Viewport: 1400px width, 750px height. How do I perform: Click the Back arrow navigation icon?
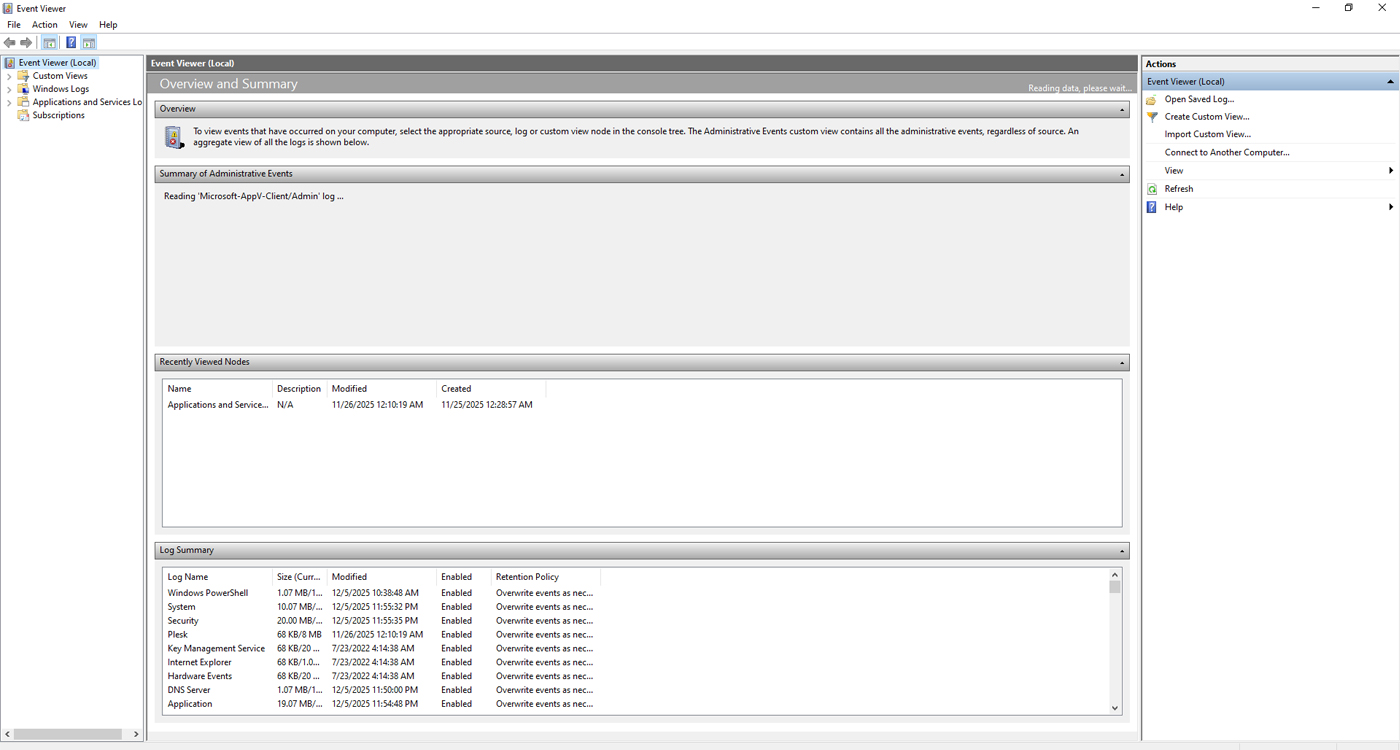click(9, 42)
